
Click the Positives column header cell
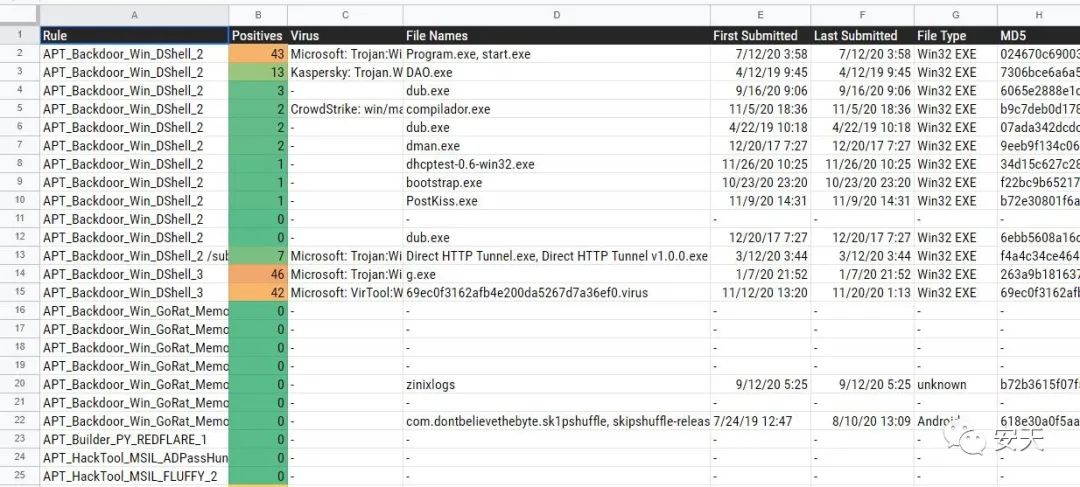pyautogui.click(x=258, y=36)
